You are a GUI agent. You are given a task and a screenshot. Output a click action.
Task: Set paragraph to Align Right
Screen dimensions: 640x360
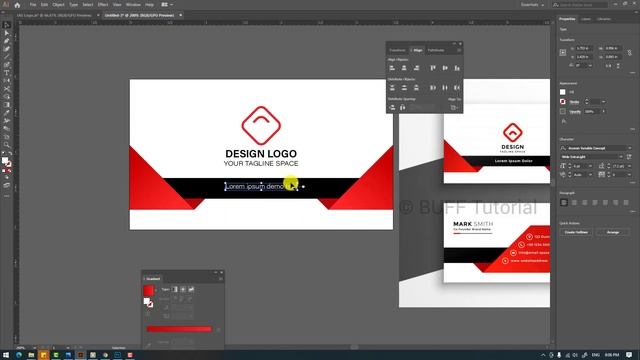pyautogui.click(x=584, y=202)
